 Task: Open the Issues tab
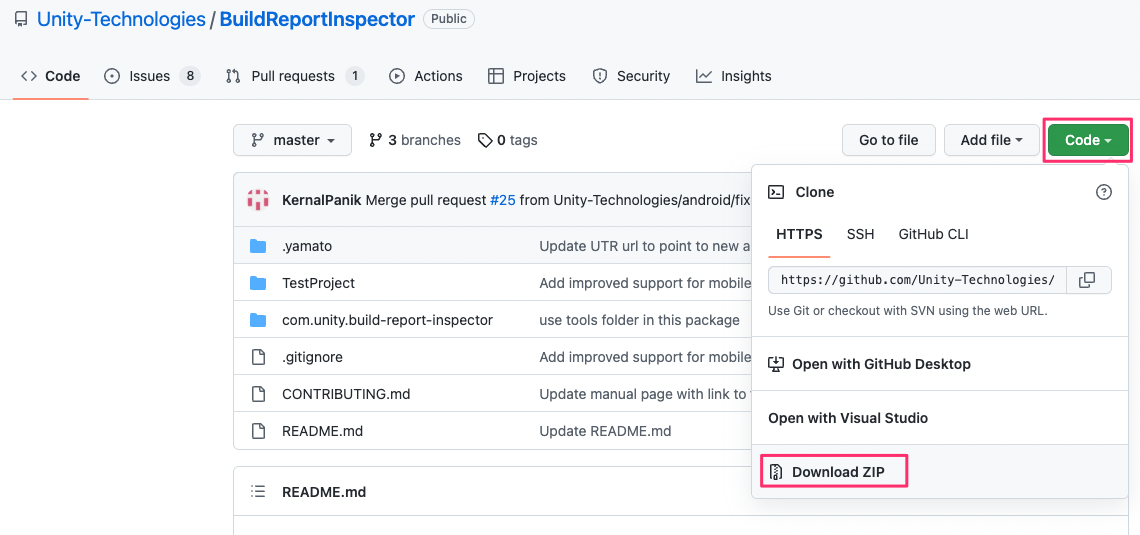[152, 76]
